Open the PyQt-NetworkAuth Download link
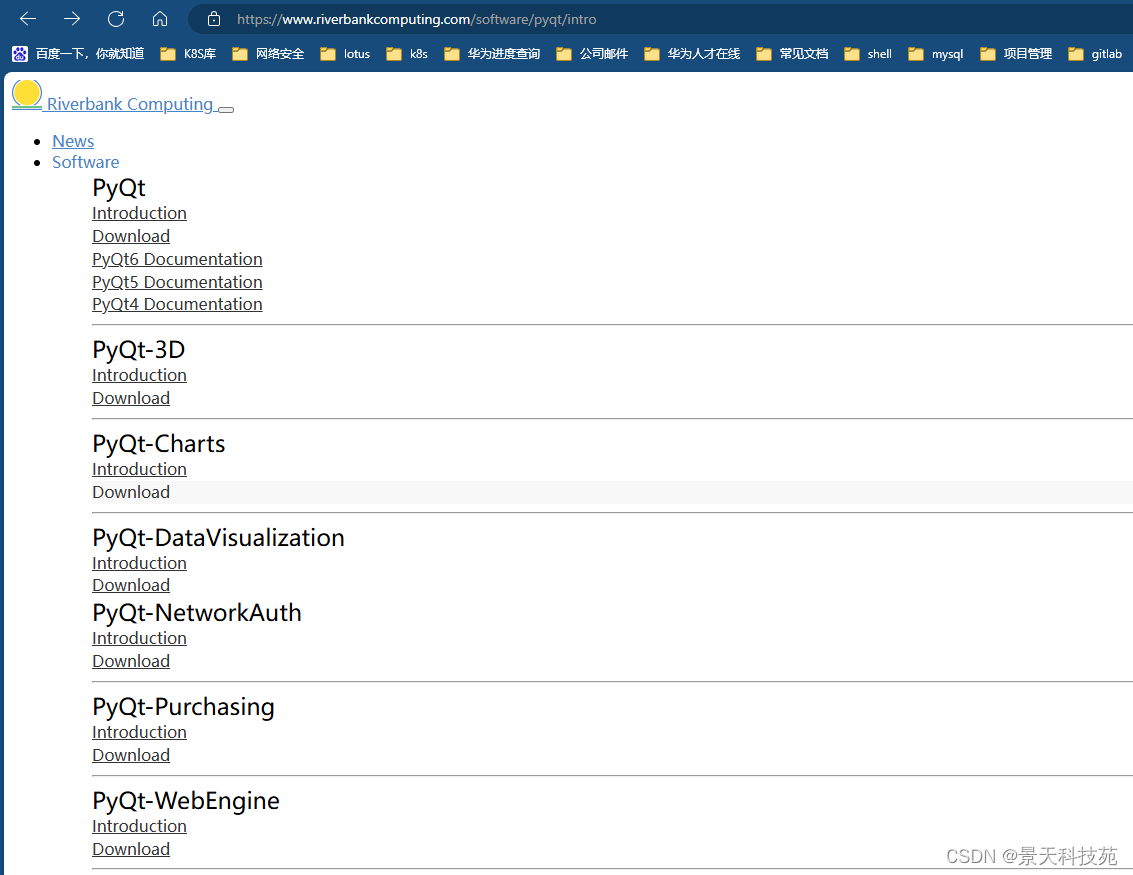 pyautogui.click(x=131, y=661)
